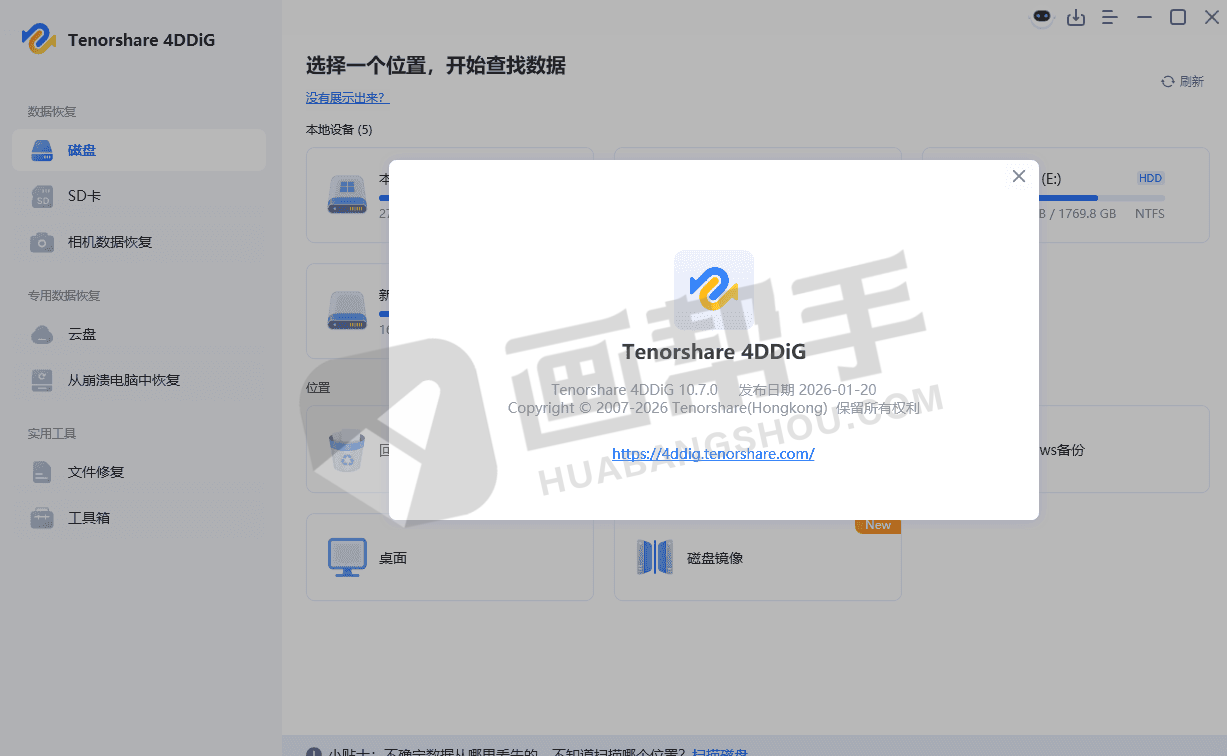Screen dimensions: 1227x756
Task: Click the disk image icon for 磁盘镜像
Action: 655,557
